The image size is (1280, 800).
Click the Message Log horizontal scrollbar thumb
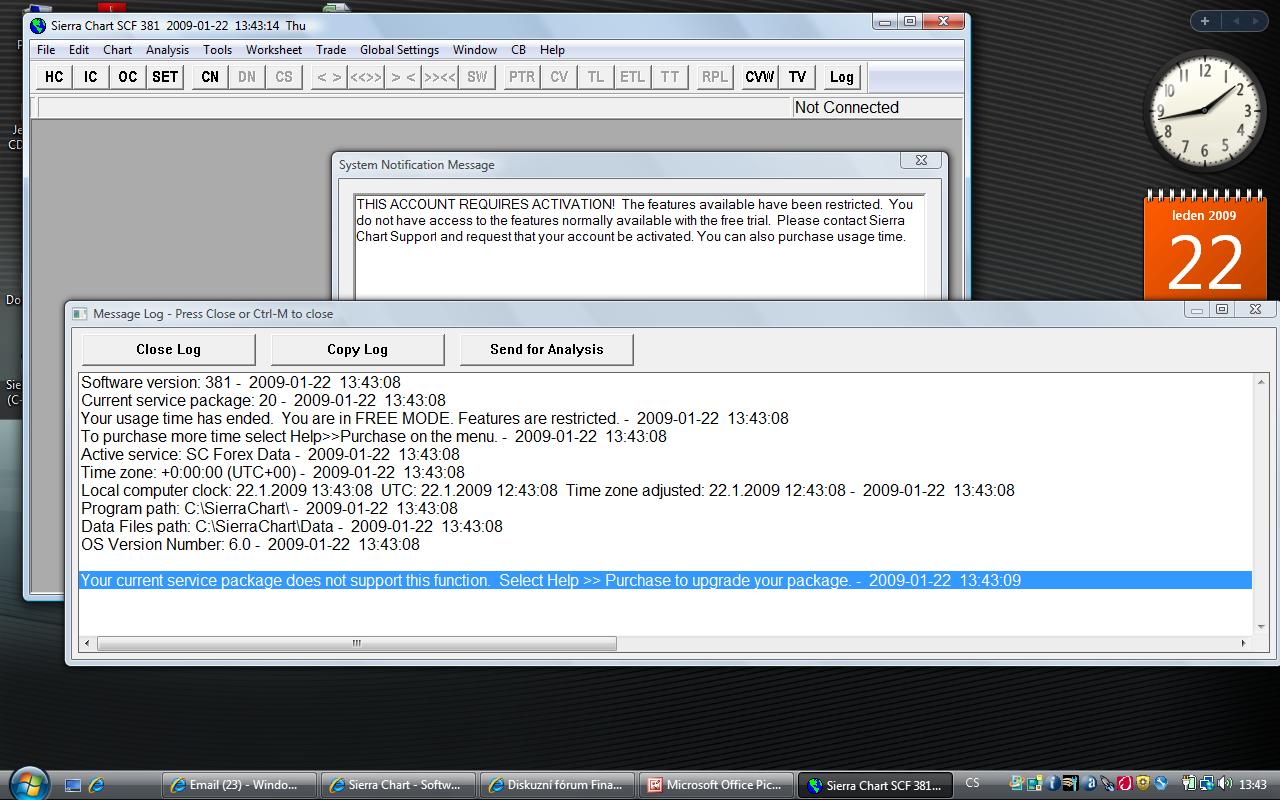pos(356,643)
